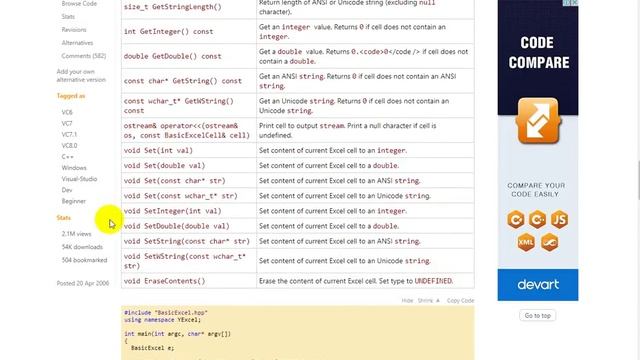Click the JS language icon in ad
This screenshot has width=640, height=360.
(559, 220)
